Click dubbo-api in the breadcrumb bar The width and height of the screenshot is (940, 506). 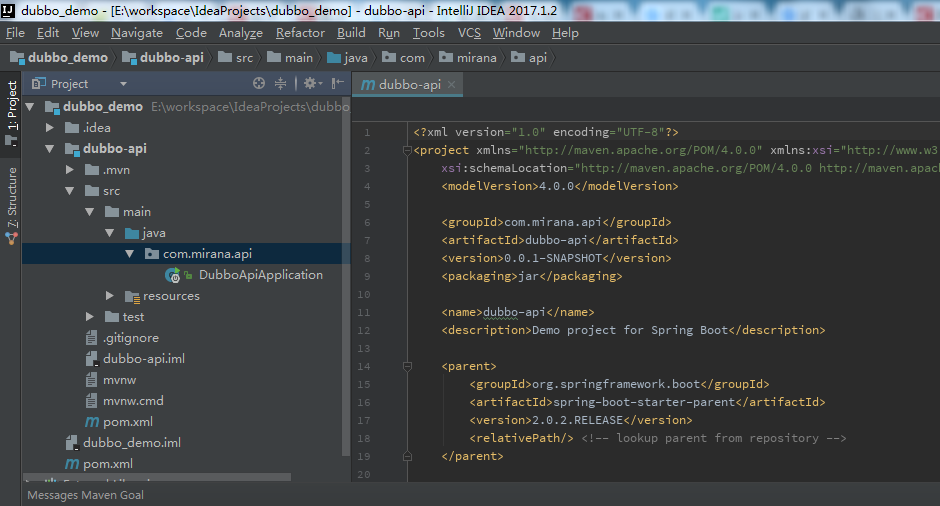[x=163, y=58]
